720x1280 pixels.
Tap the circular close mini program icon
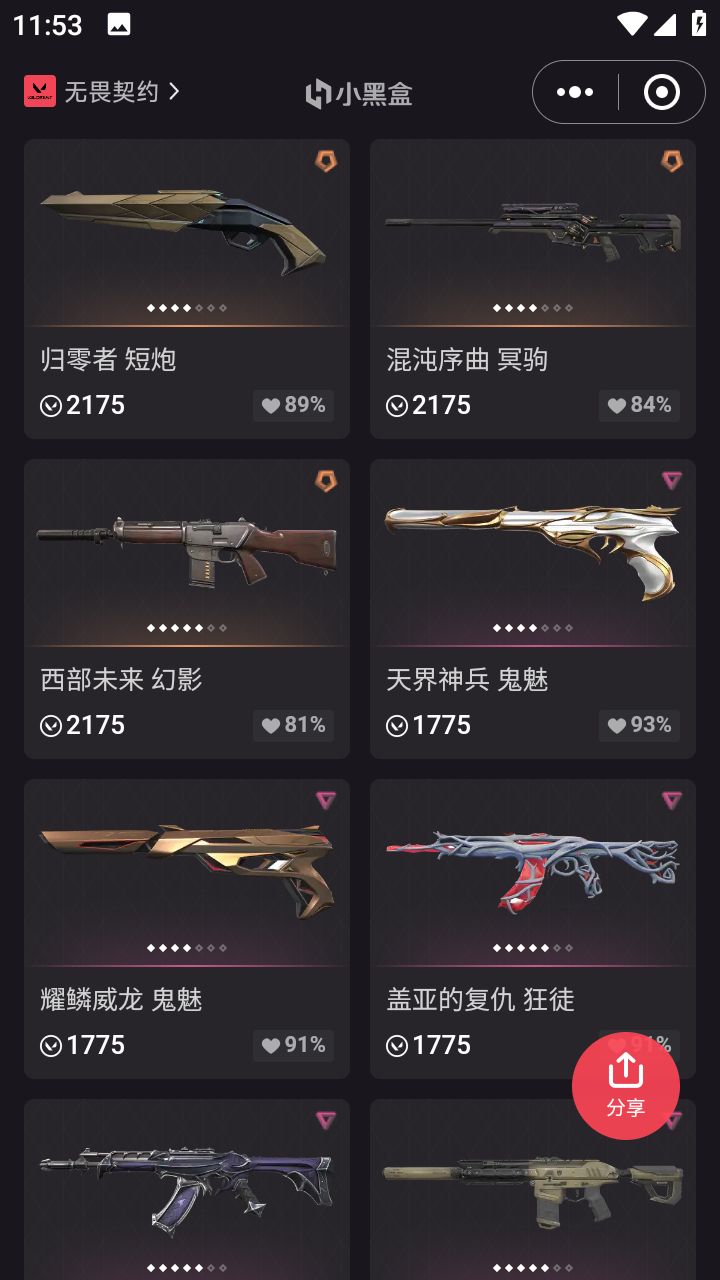(x=661, y=92)
